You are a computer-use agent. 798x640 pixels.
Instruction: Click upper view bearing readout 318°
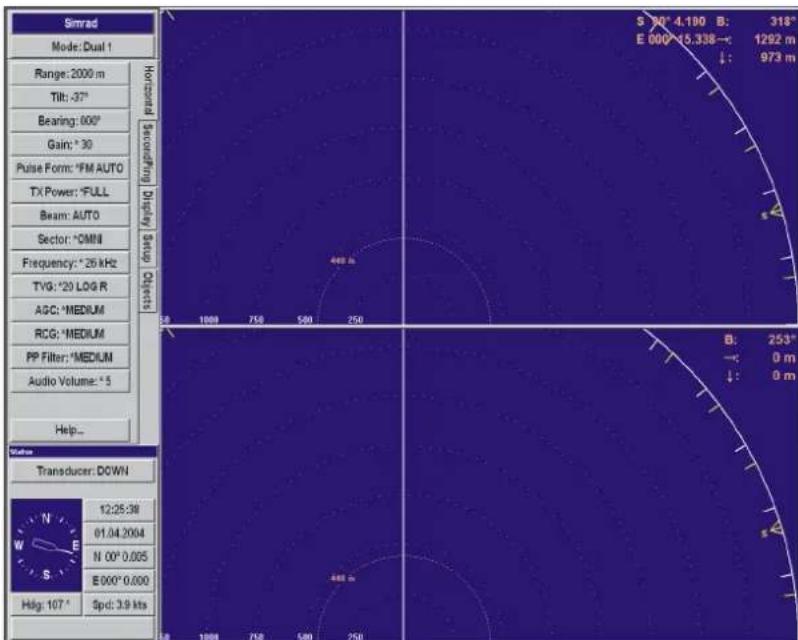point(783,21)
